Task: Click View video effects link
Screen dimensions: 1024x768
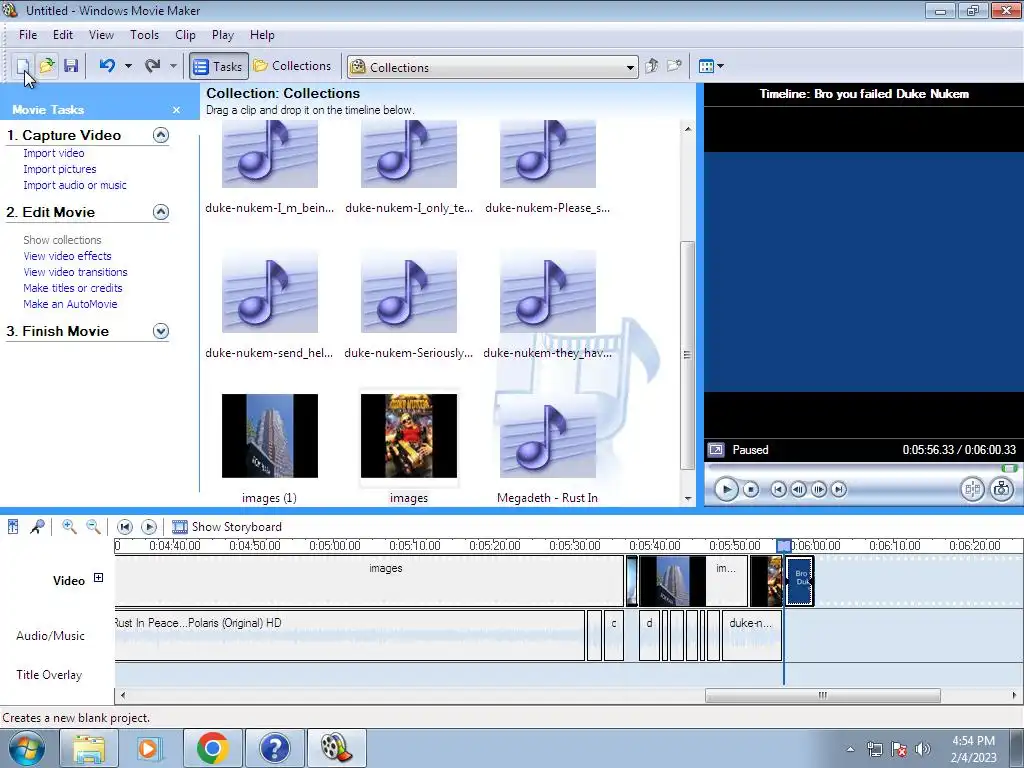Action: coord(67,256)
